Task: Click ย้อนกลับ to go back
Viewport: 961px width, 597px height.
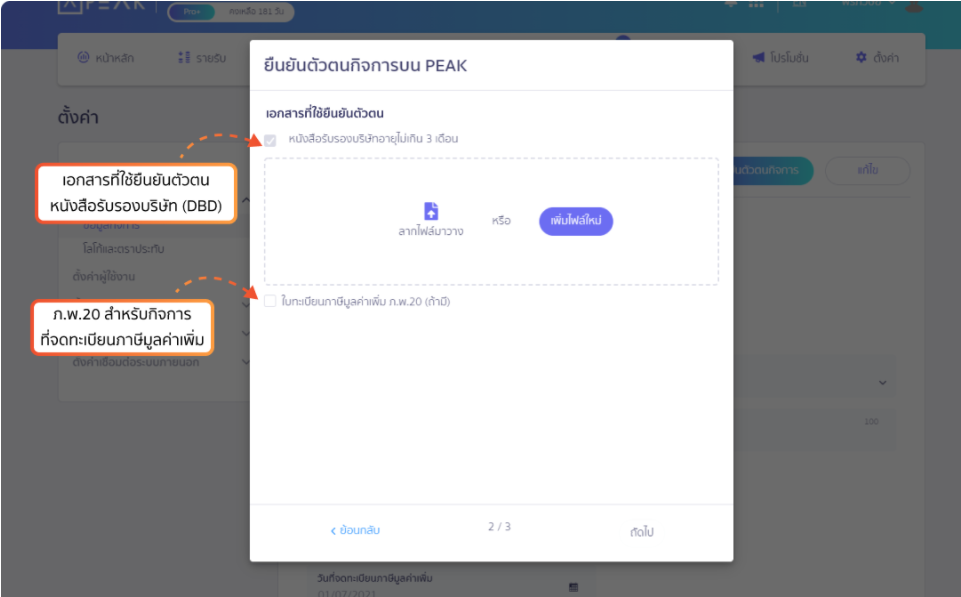Action: tap(355, 530)
